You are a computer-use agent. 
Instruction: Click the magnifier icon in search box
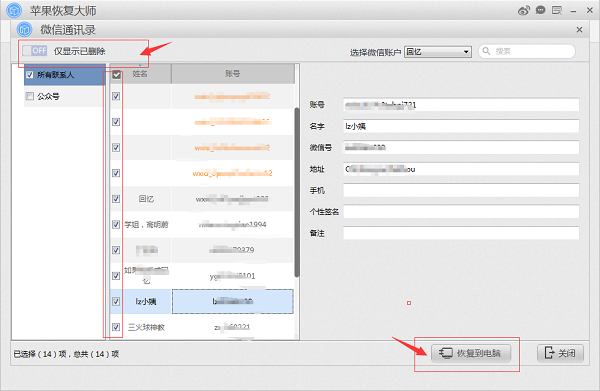click(486, 51)
